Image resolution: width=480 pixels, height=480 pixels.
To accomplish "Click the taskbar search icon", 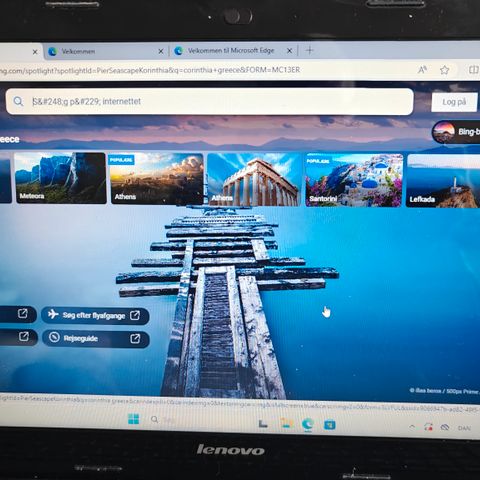I will [154, 419].
